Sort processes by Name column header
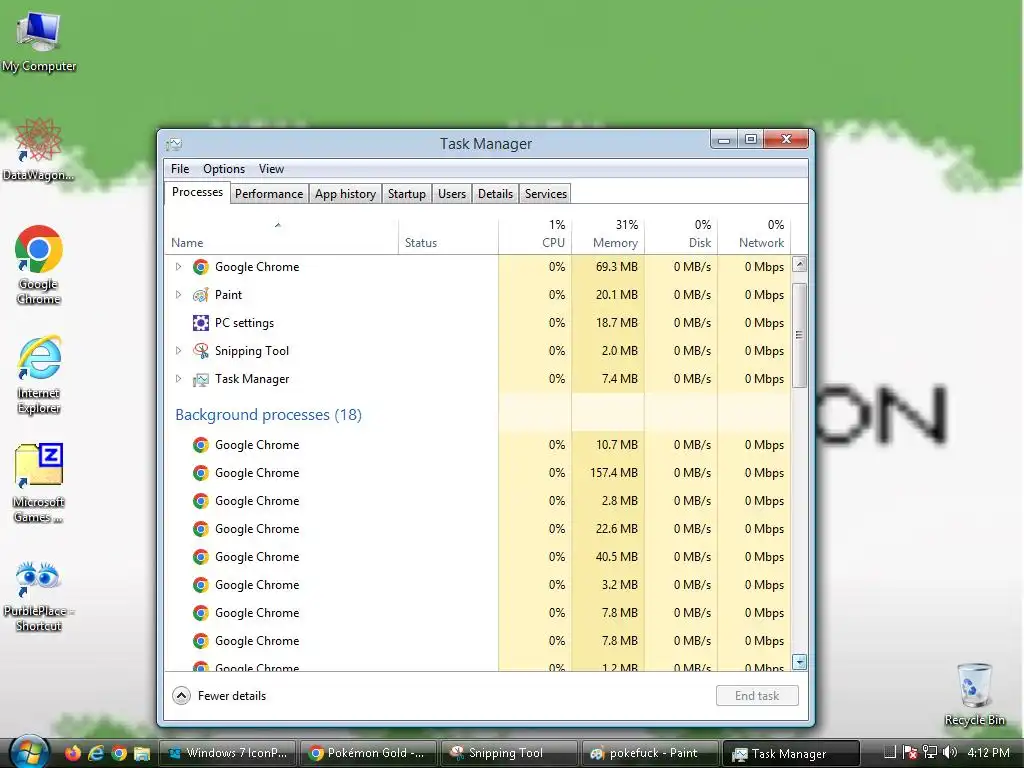The image size is (1024, 768). coord(281,236)
